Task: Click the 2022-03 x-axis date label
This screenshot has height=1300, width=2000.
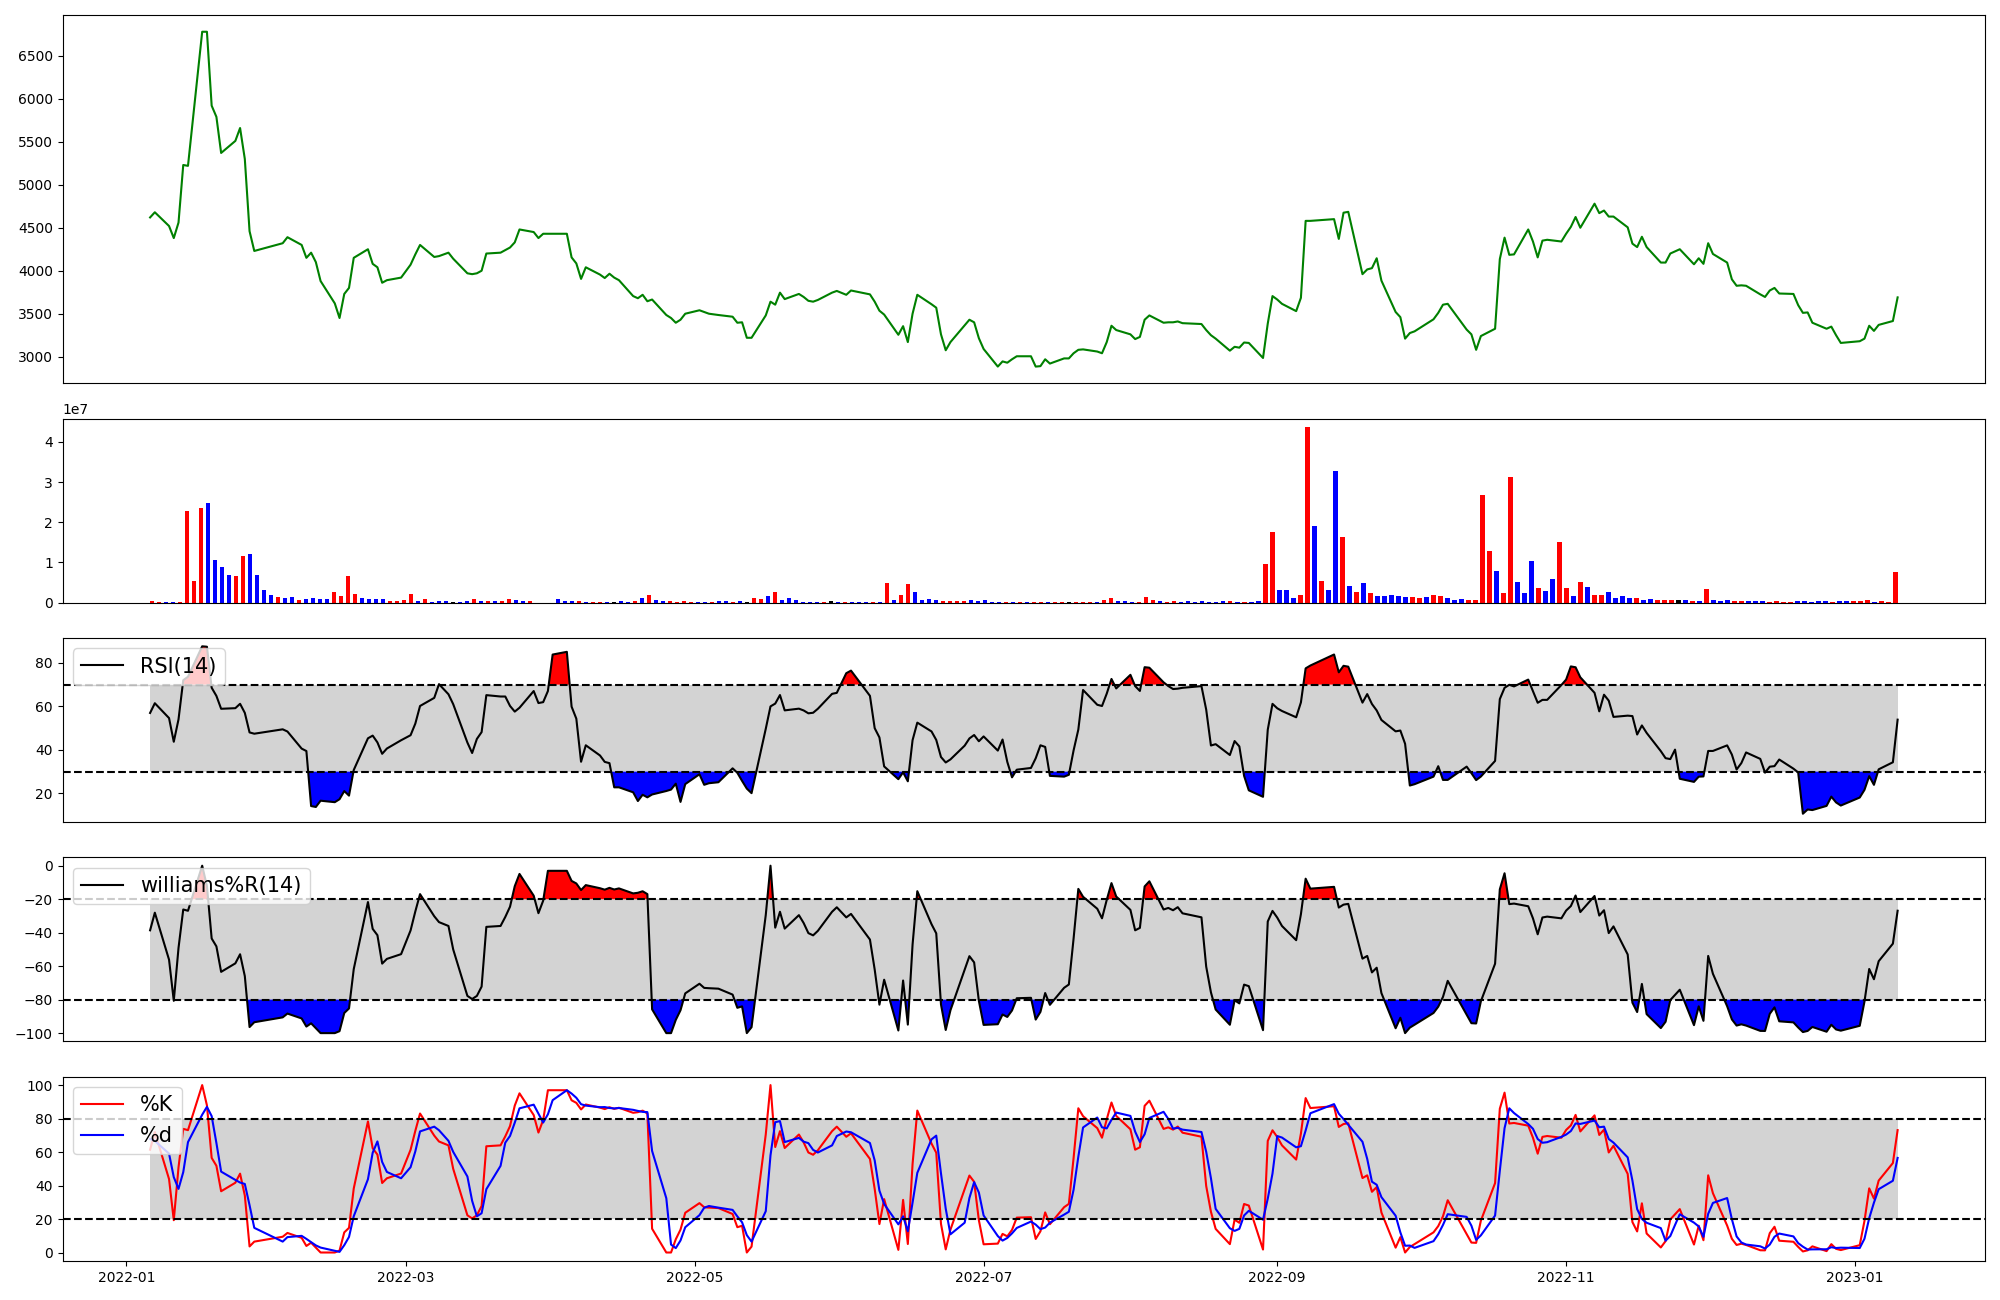Action: (x=406, y=1277)
